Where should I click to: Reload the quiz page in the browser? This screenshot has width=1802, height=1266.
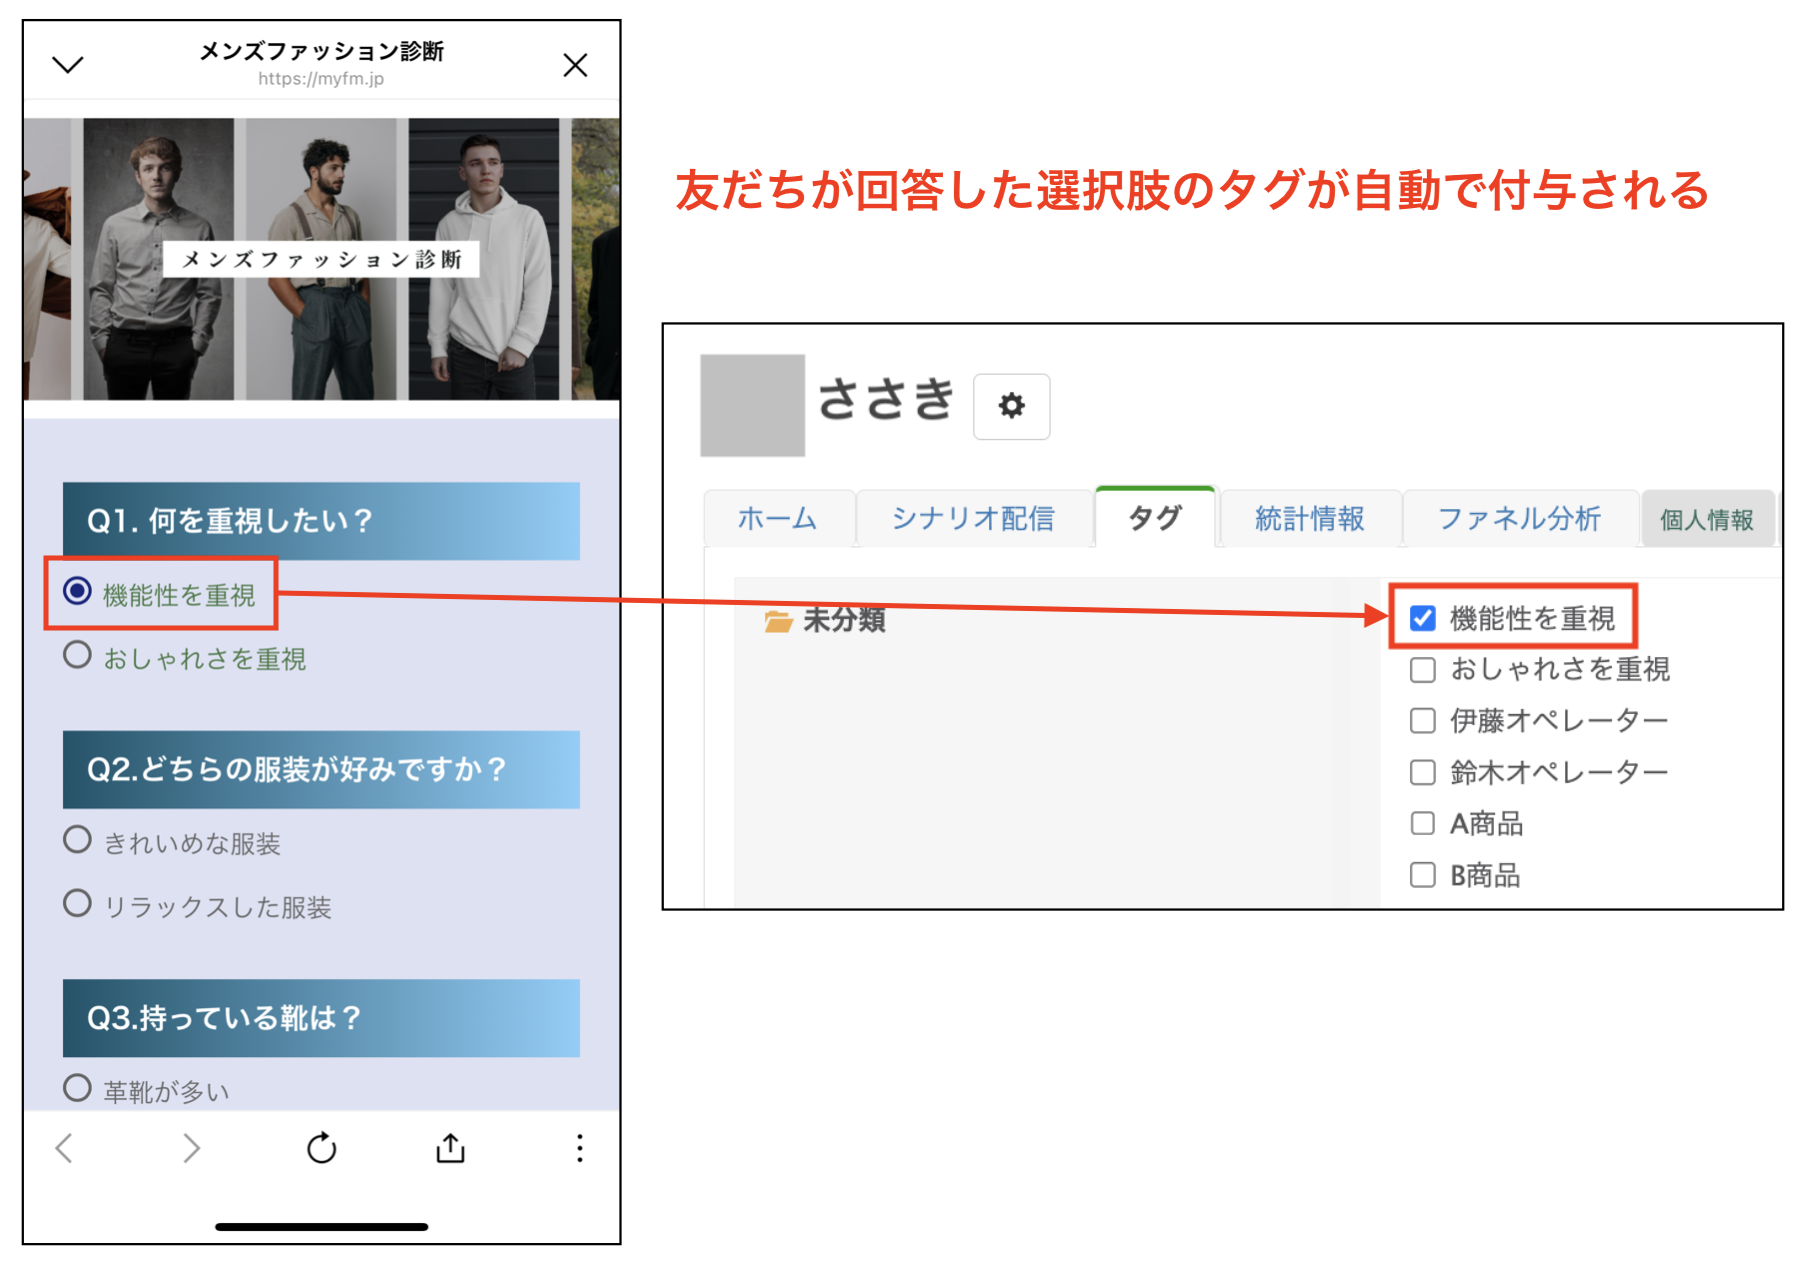pyautogui.click(x=321, y=1148)
